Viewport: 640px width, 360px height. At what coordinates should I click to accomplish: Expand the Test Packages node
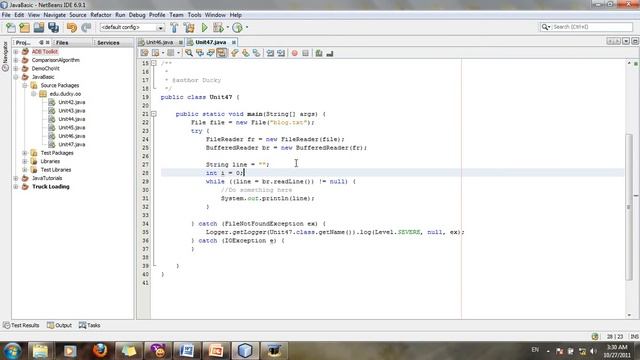[25, 153]
